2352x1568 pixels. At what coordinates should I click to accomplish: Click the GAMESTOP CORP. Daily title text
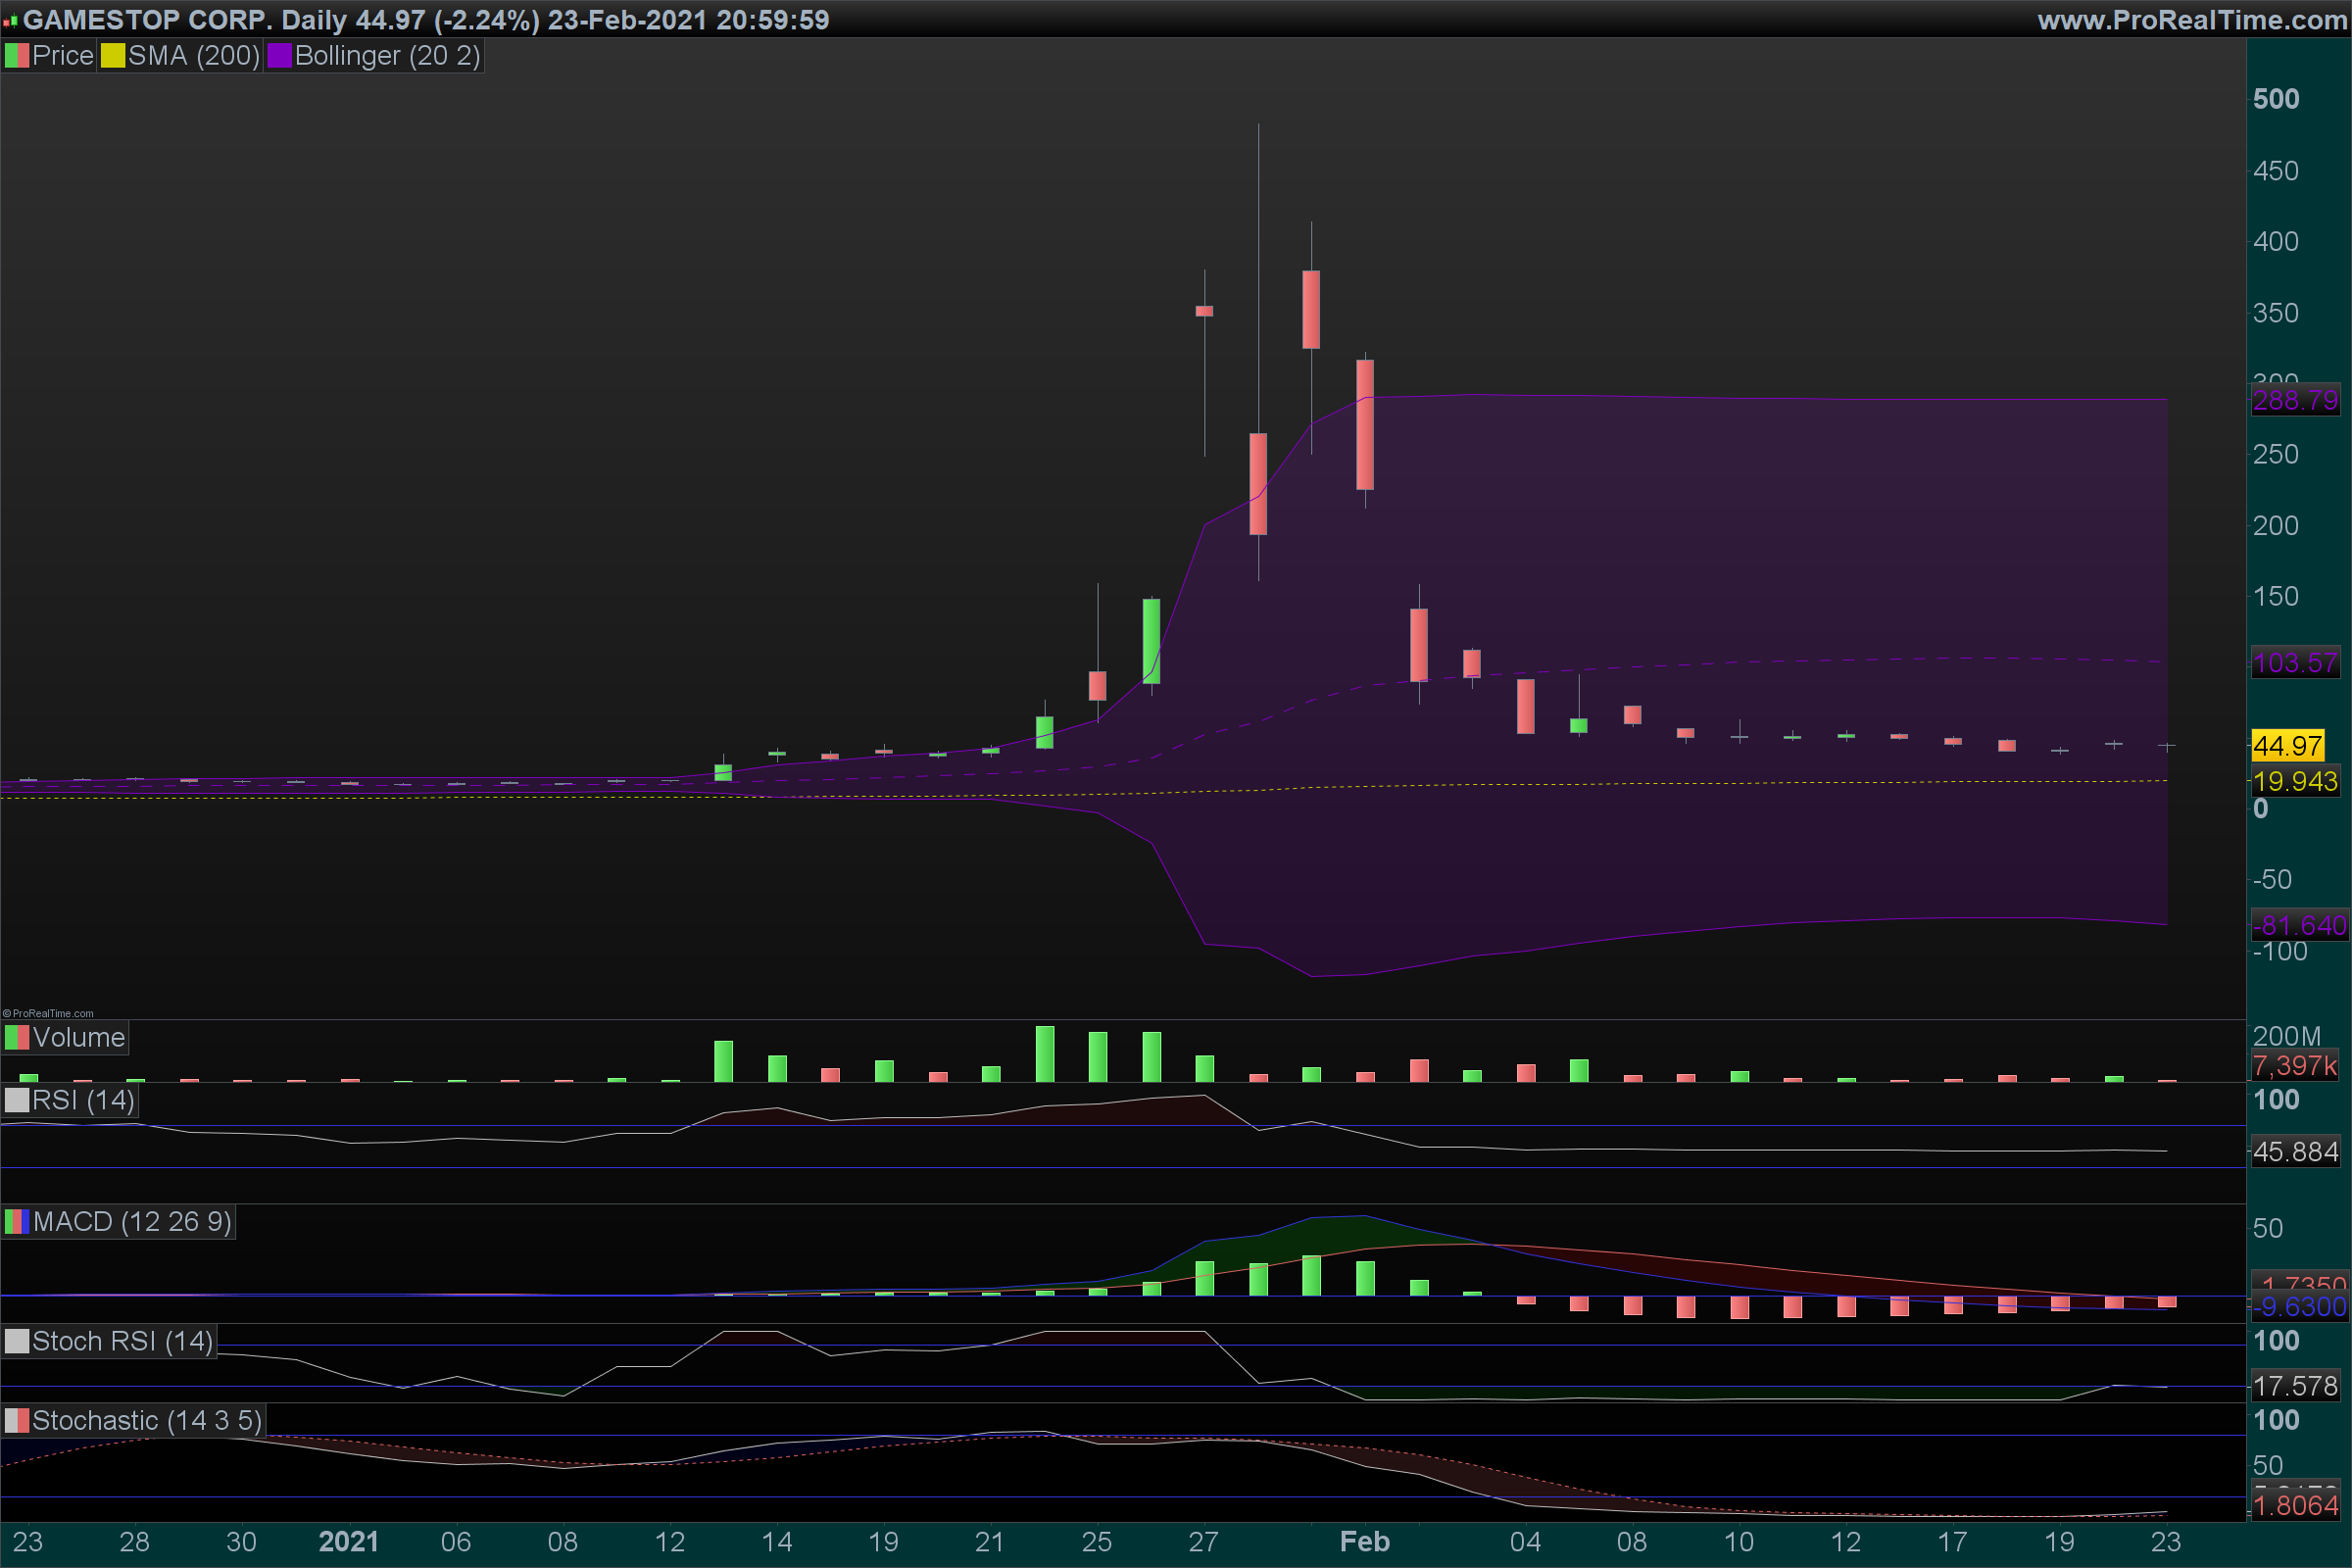click(185, 20)
